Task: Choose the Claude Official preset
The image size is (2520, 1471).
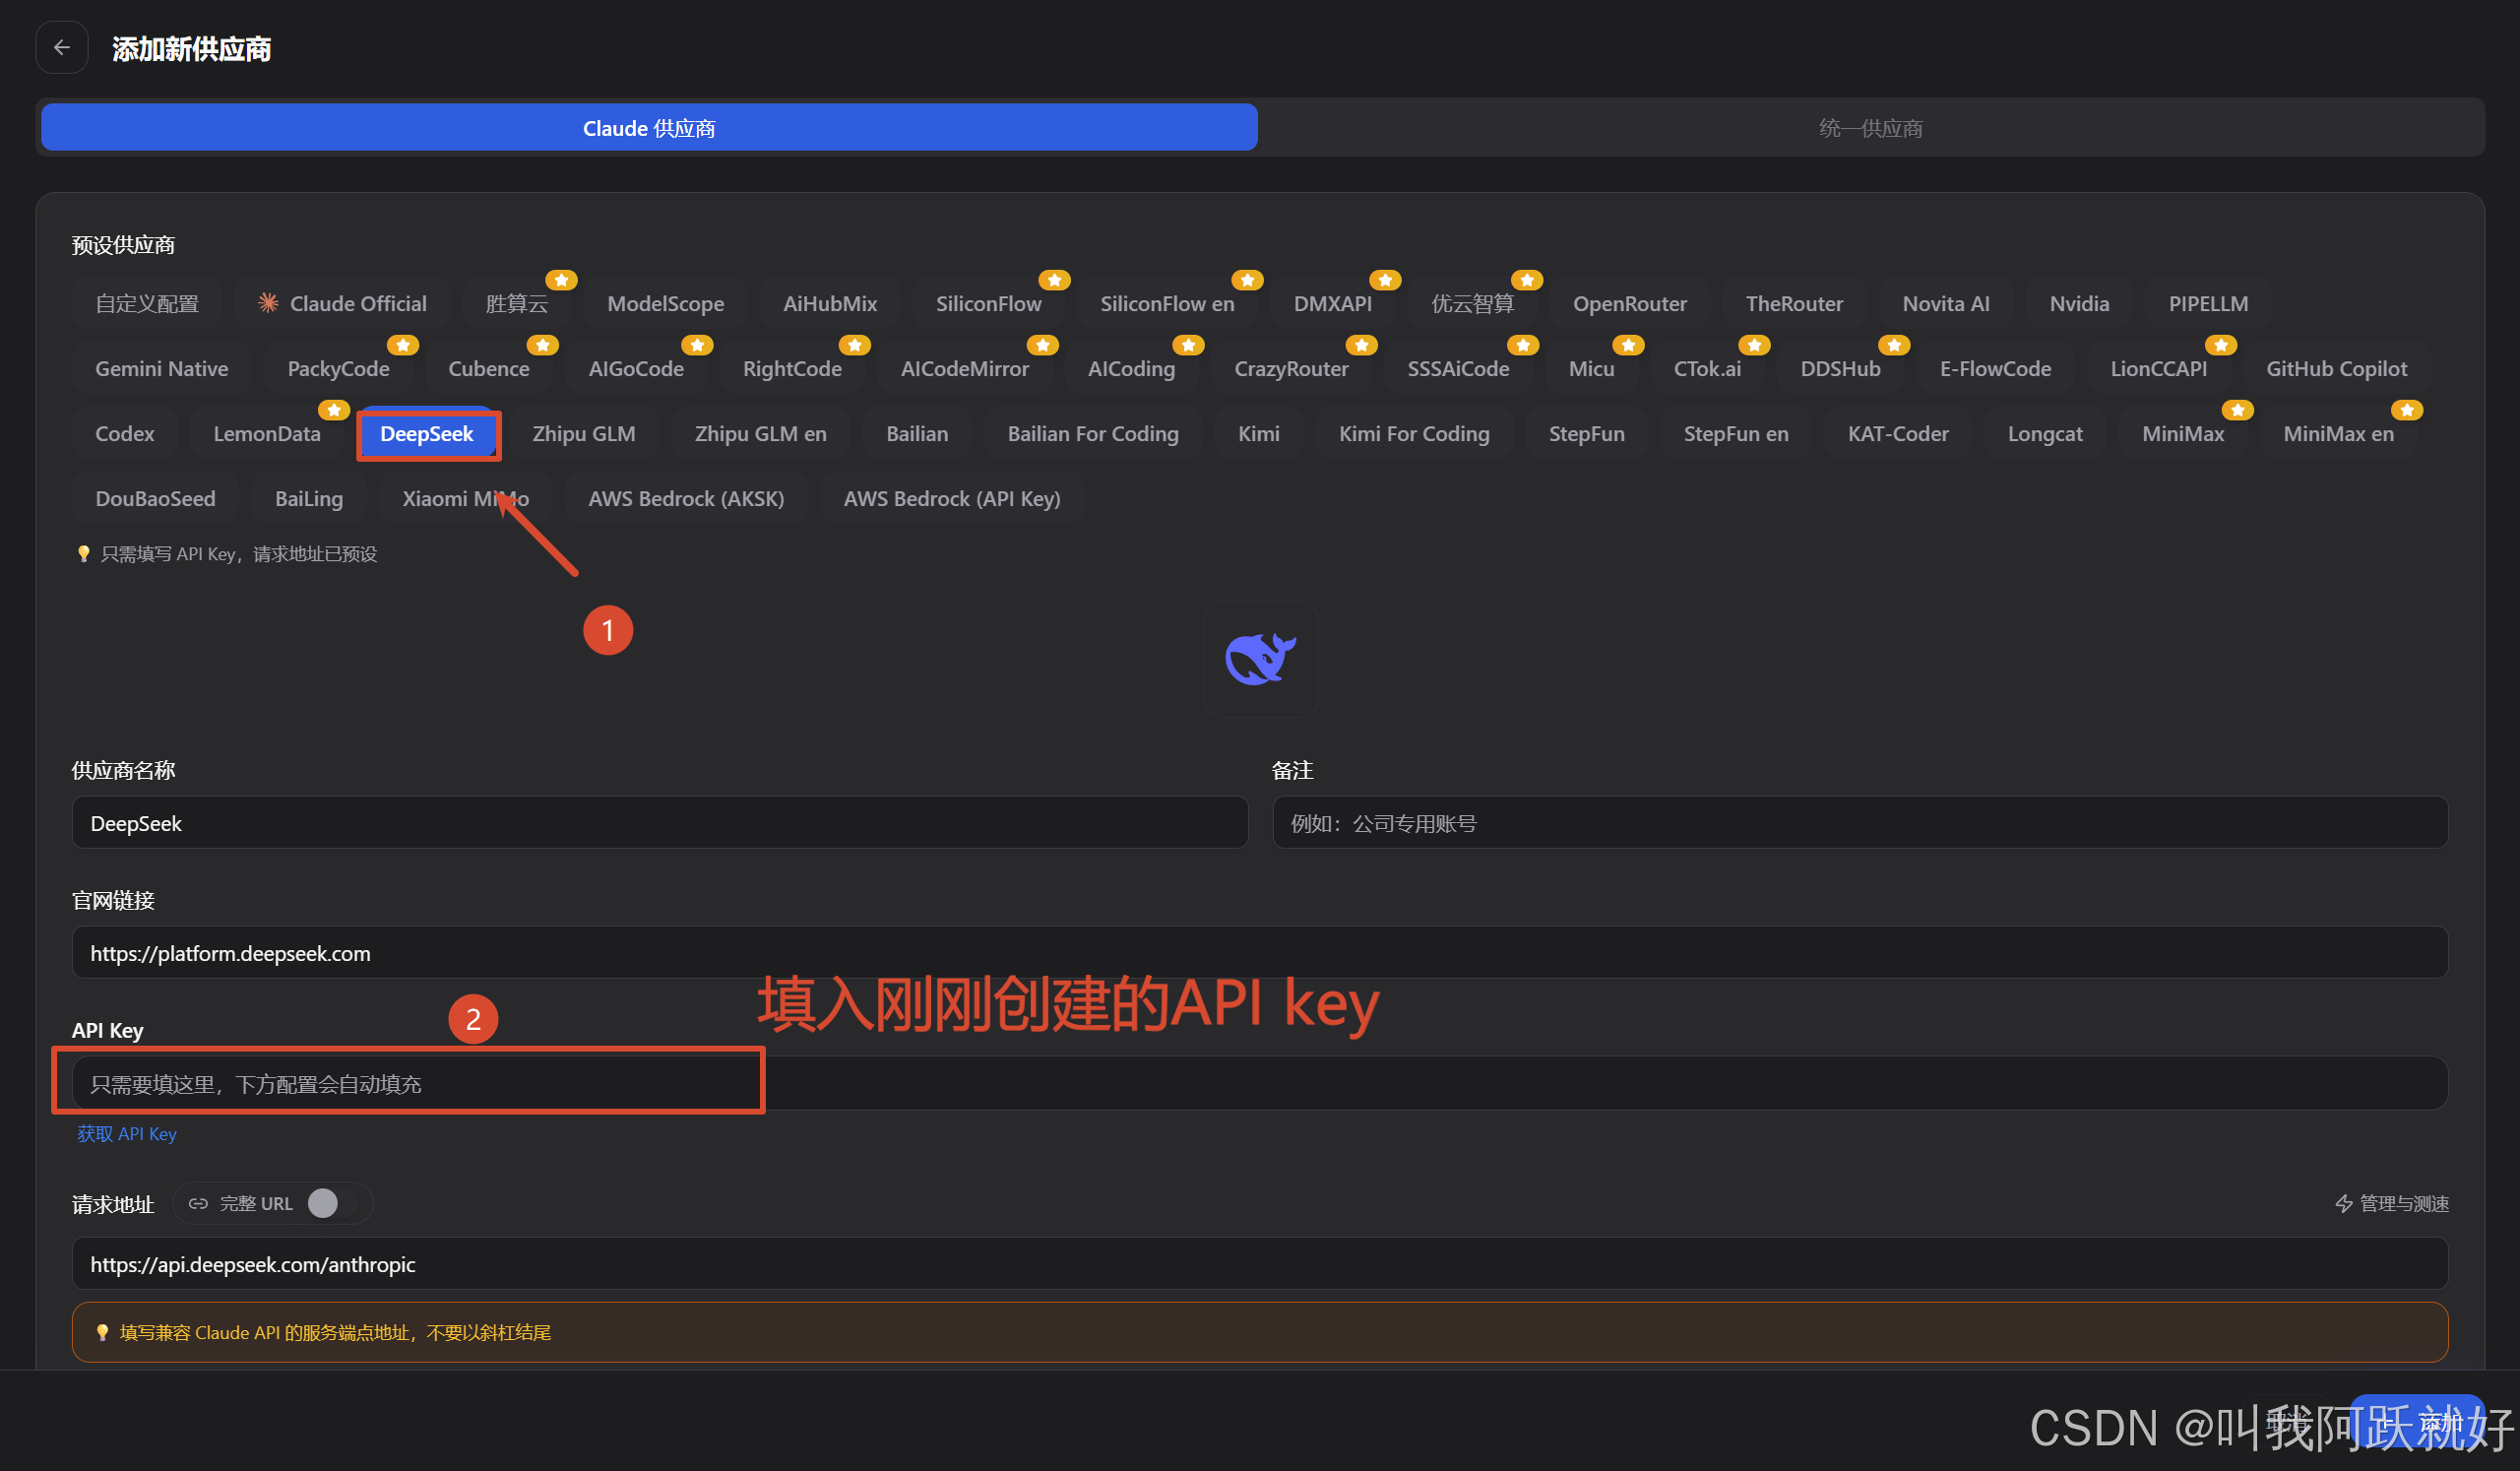Action: (342, 303)
